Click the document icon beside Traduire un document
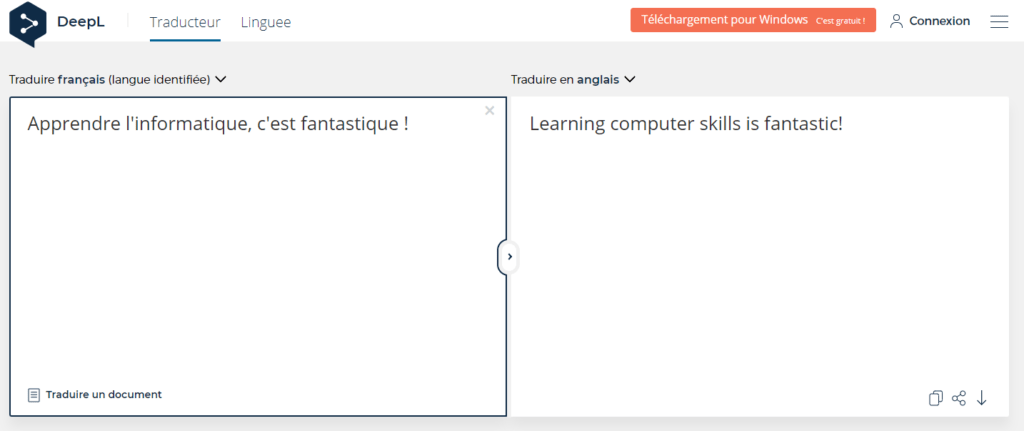 click(34, 395)
